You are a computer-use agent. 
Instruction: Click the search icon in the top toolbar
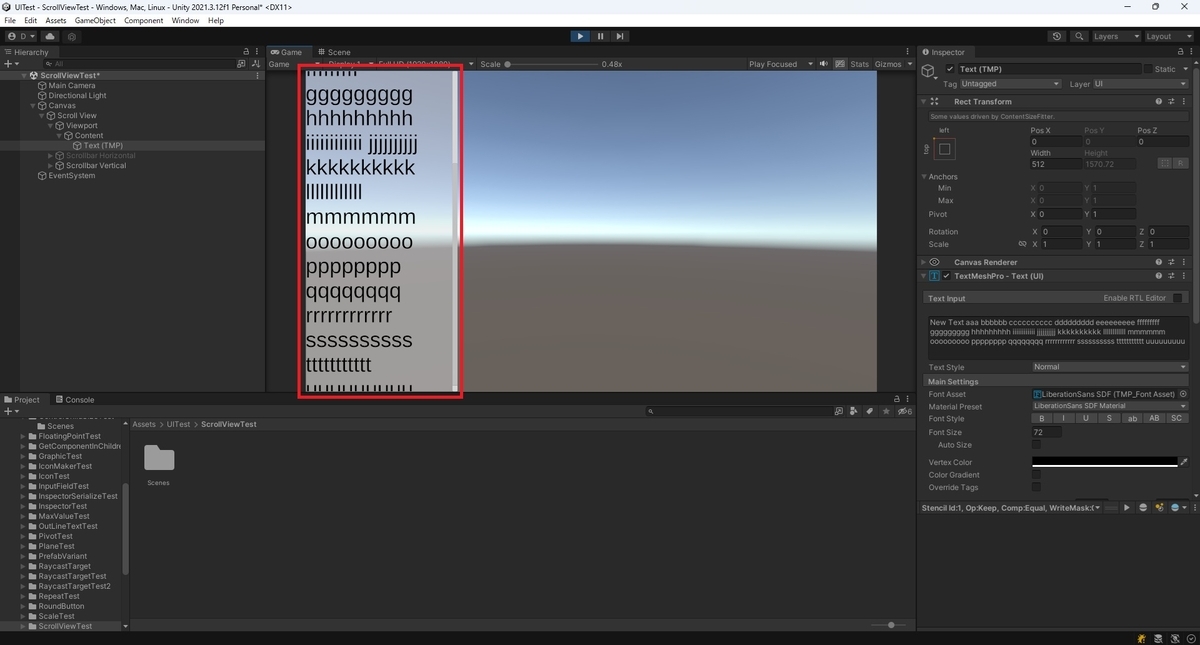[x=1079, y=36]
